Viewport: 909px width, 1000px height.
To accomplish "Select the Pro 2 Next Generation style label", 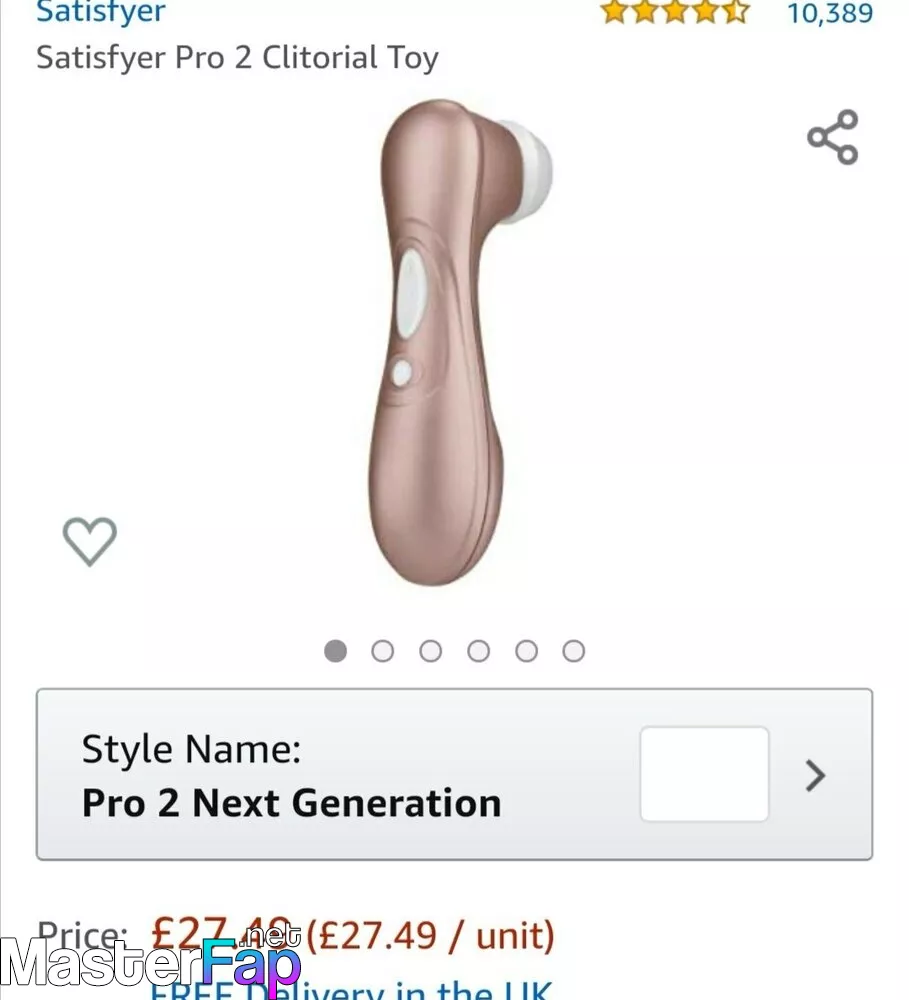I will coord(291,803).
